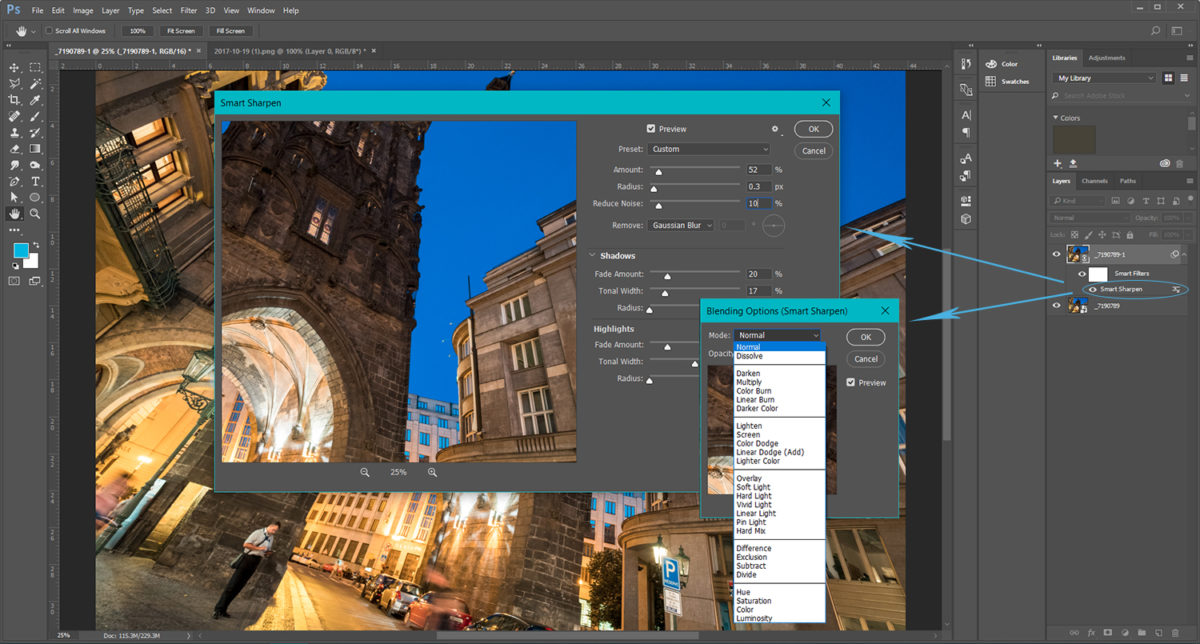Click Cancel in Smart Sharpen dialog
This screenshot has width=1200, height=644.
coord(813,151)
